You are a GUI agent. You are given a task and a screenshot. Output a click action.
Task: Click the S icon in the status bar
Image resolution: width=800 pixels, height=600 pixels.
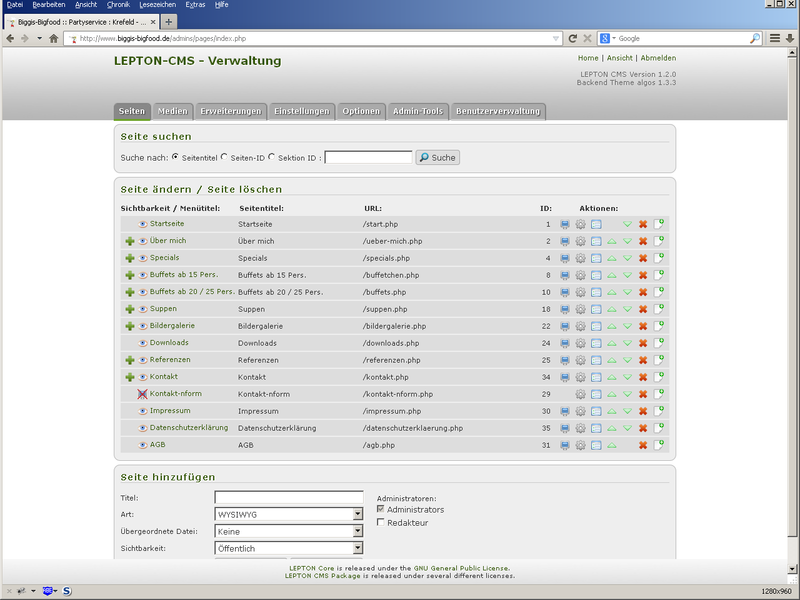[67, 591]
